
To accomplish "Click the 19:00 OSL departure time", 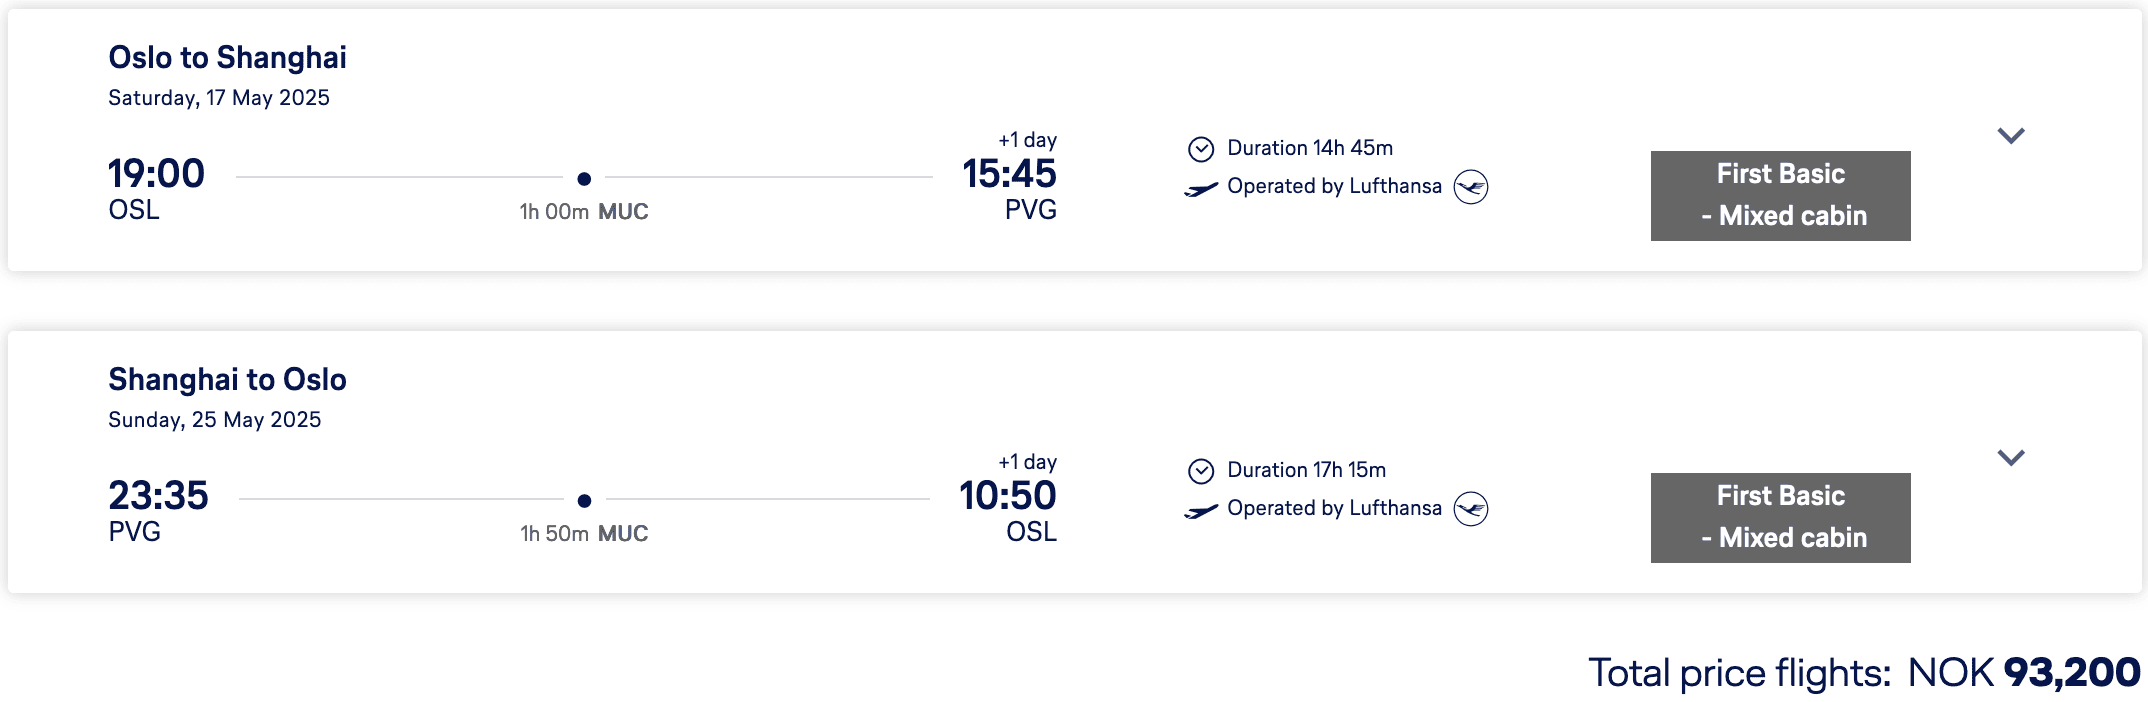I will (x=156, y=174).
